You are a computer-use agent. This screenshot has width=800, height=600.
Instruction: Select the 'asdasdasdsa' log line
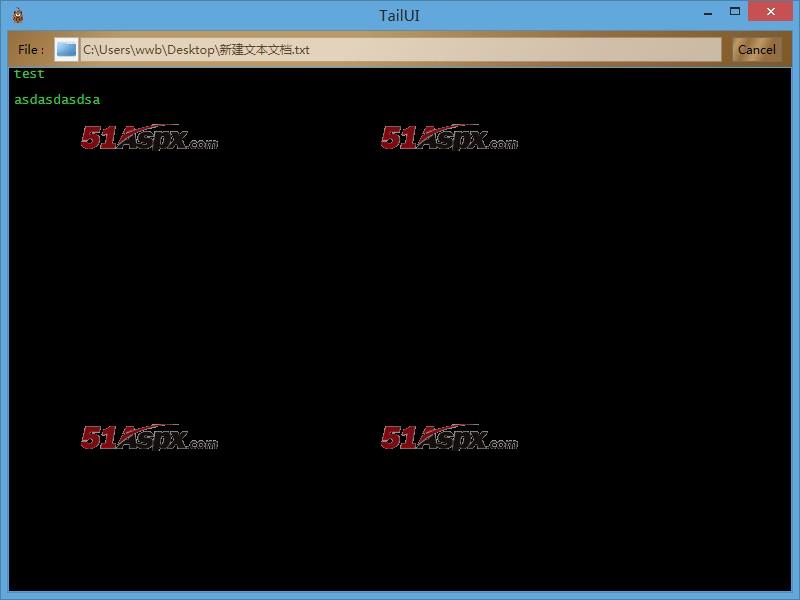(x=57, y=99)
